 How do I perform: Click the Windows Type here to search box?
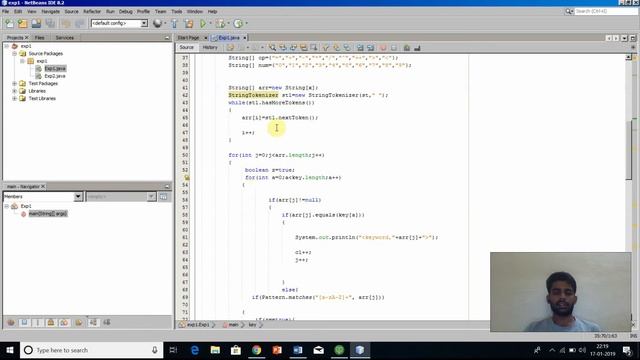point(91,350)
